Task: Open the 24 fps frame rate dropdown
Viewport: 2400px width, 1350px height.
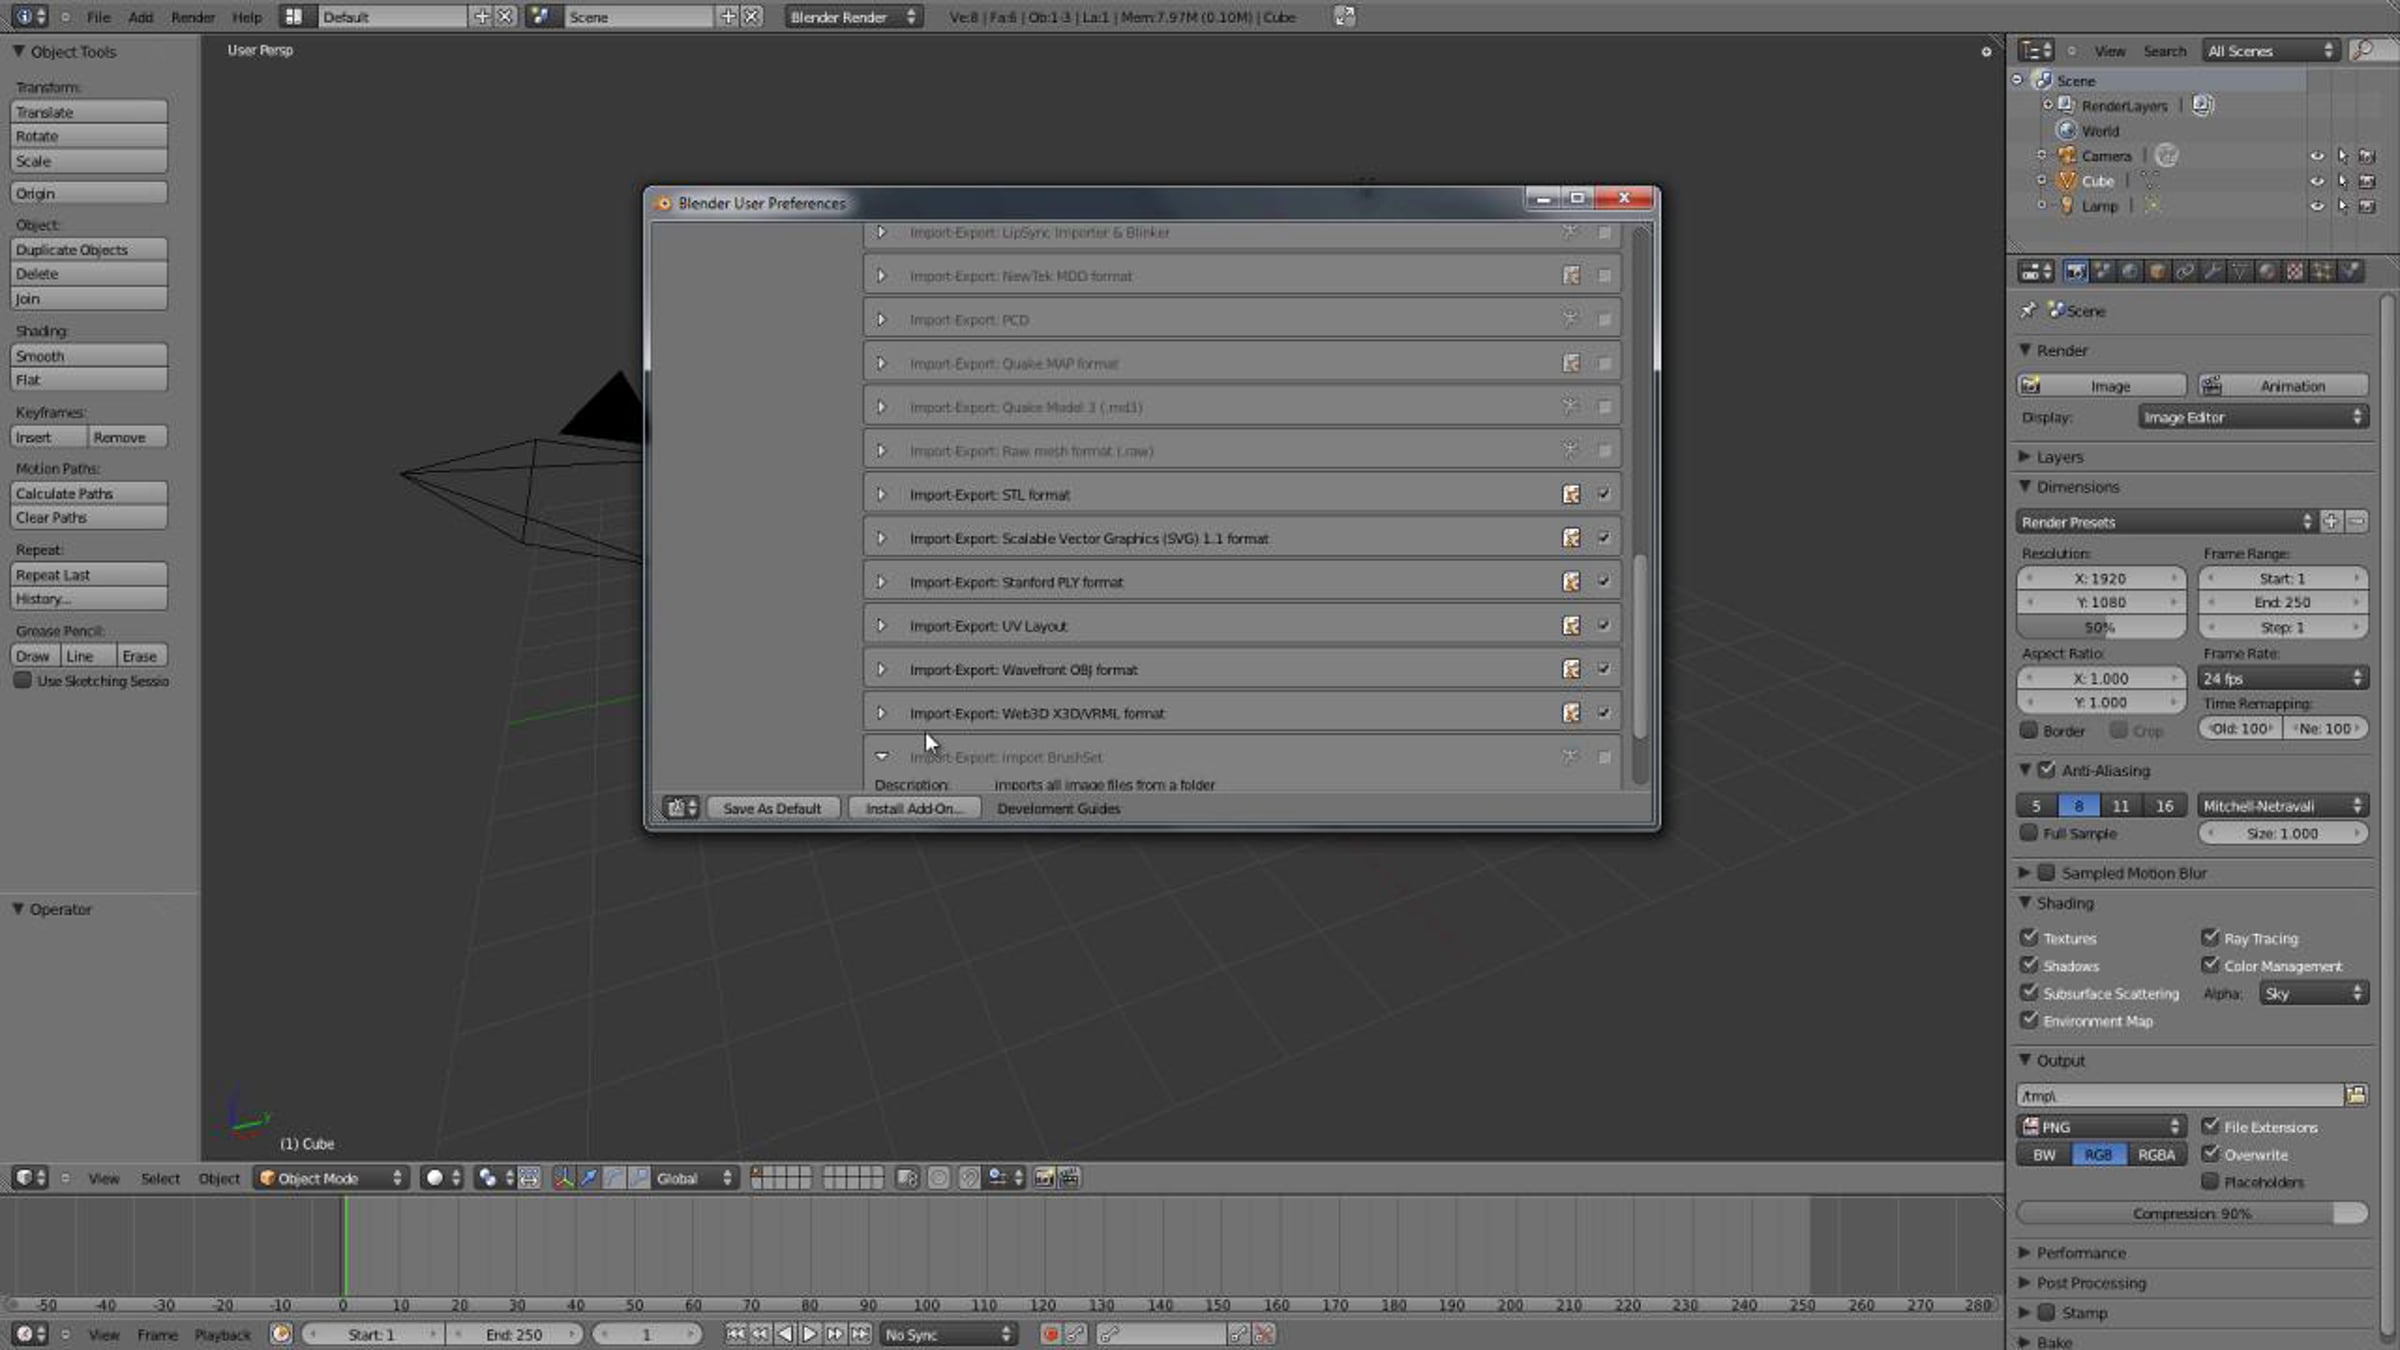Action: tap(2283, 678)
